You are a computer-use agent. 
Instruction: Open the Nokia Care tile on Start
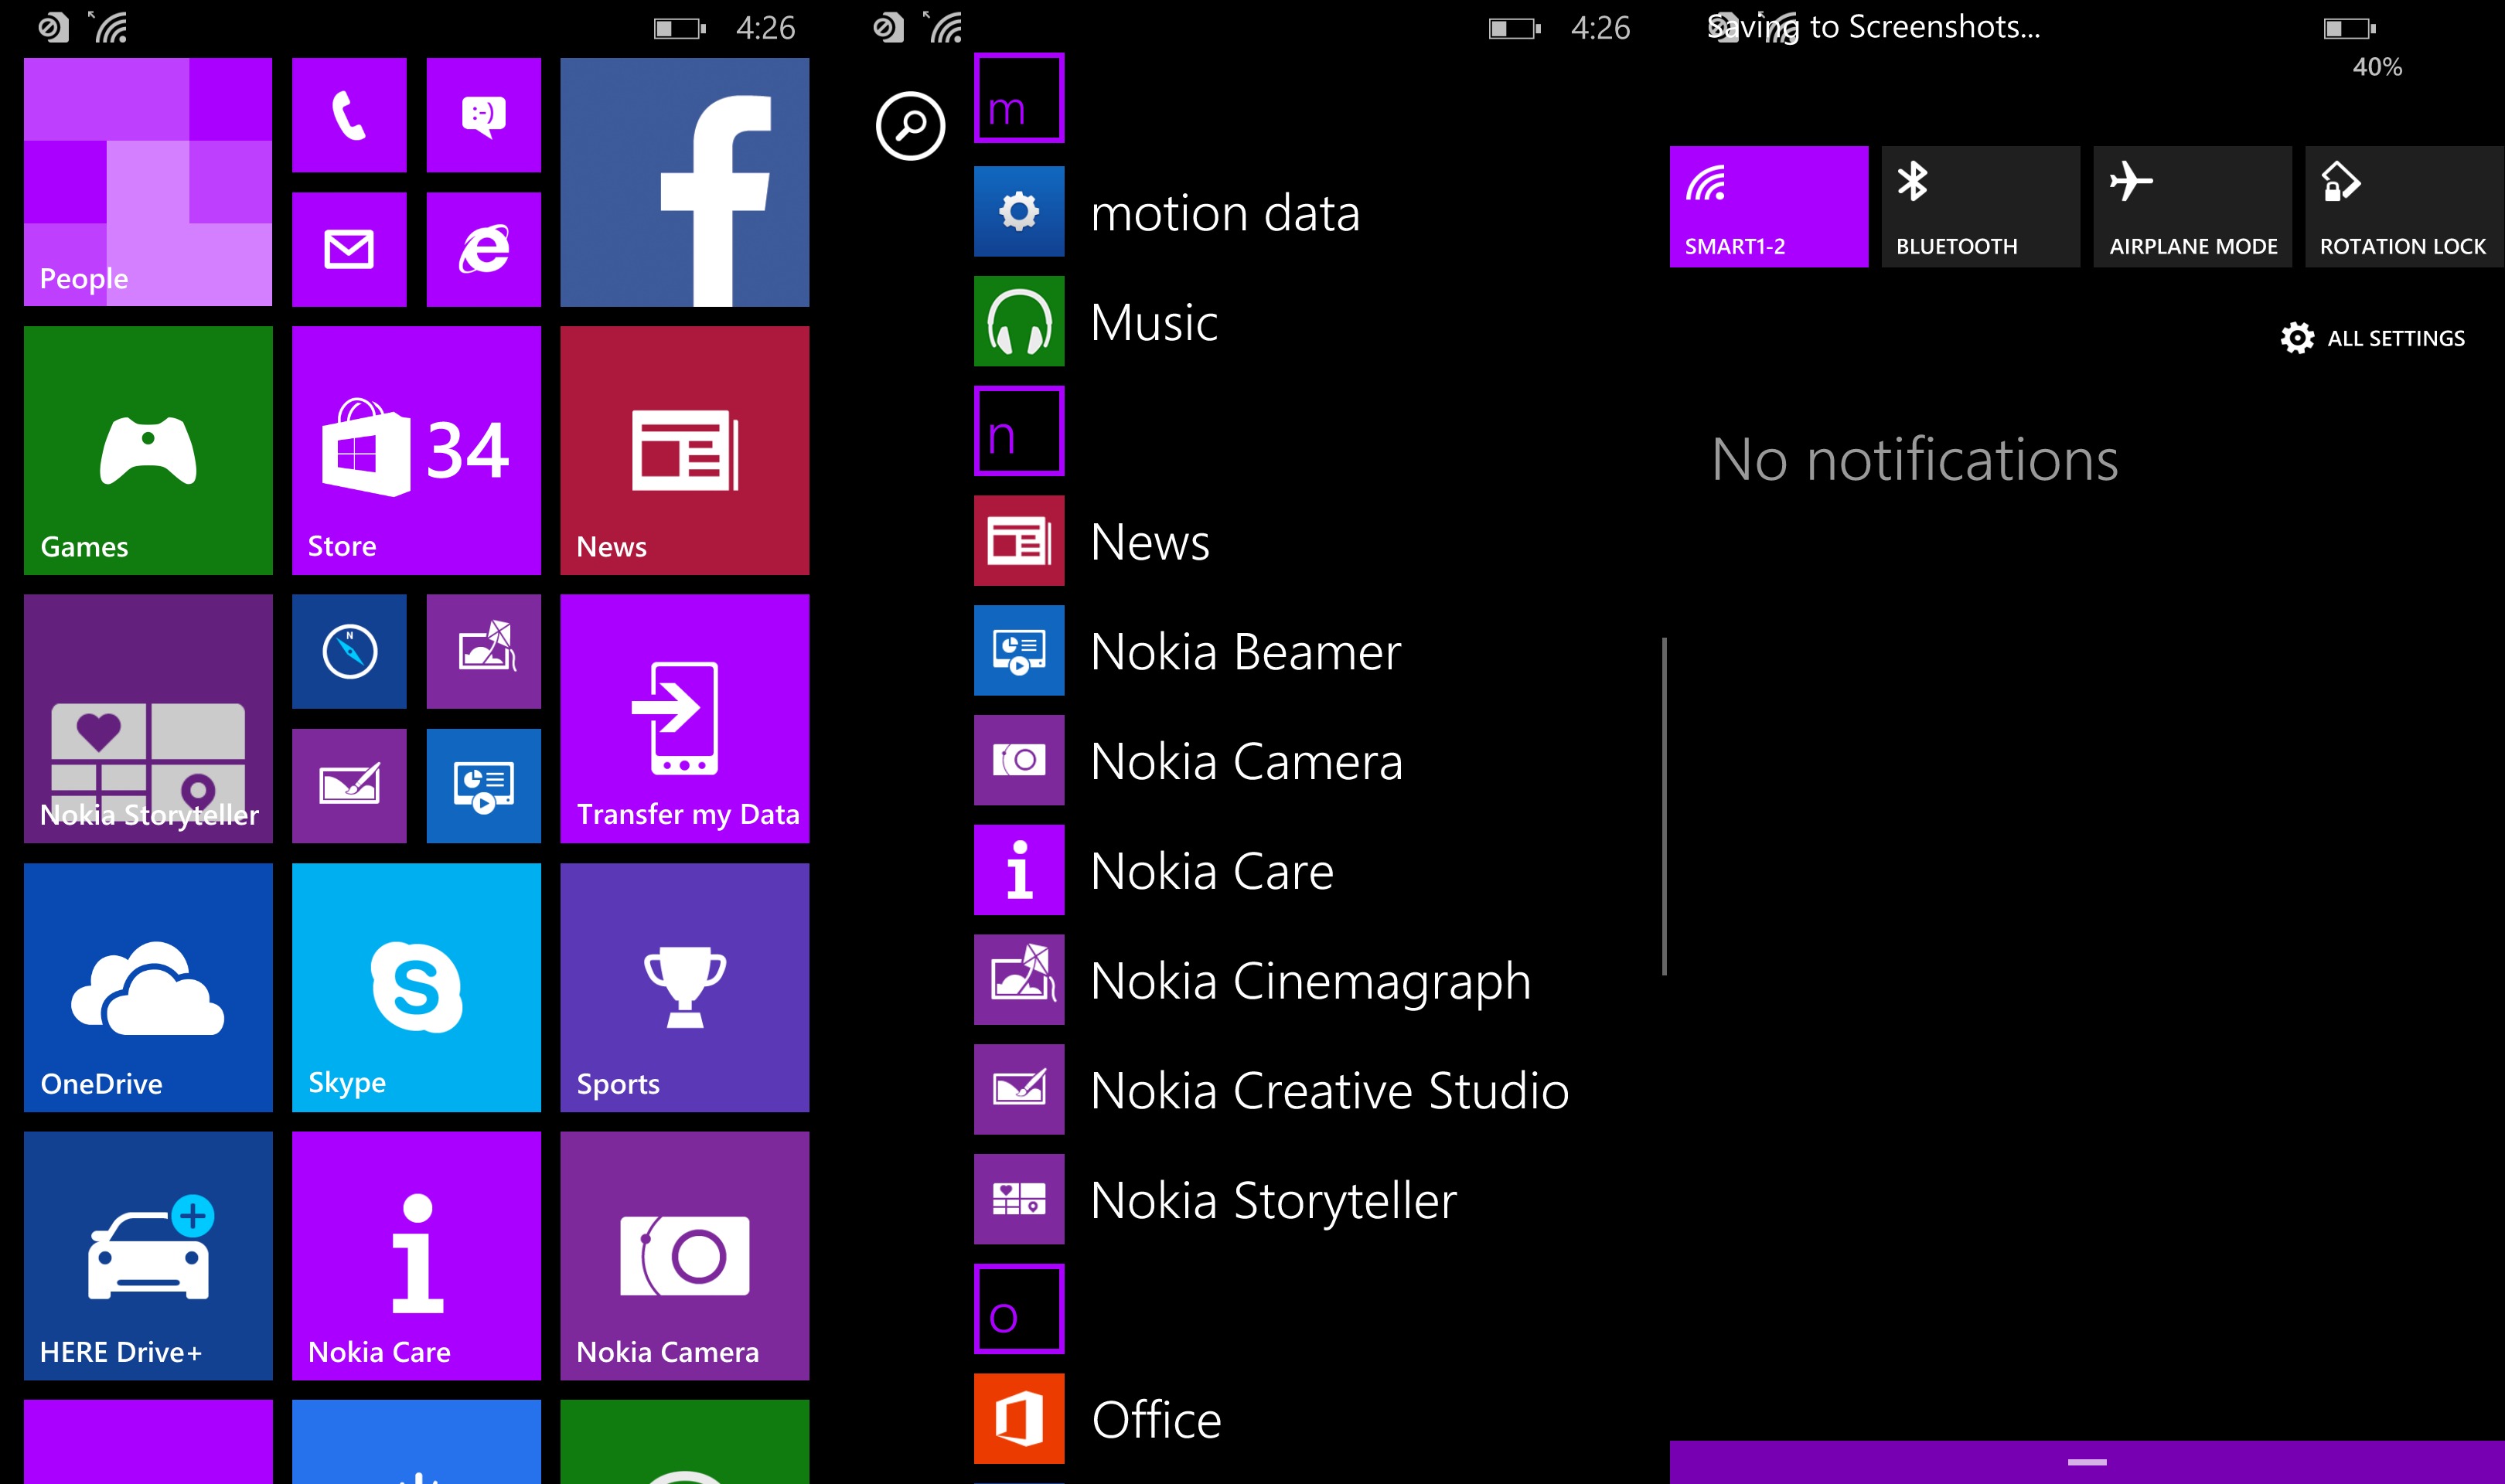416,1256
